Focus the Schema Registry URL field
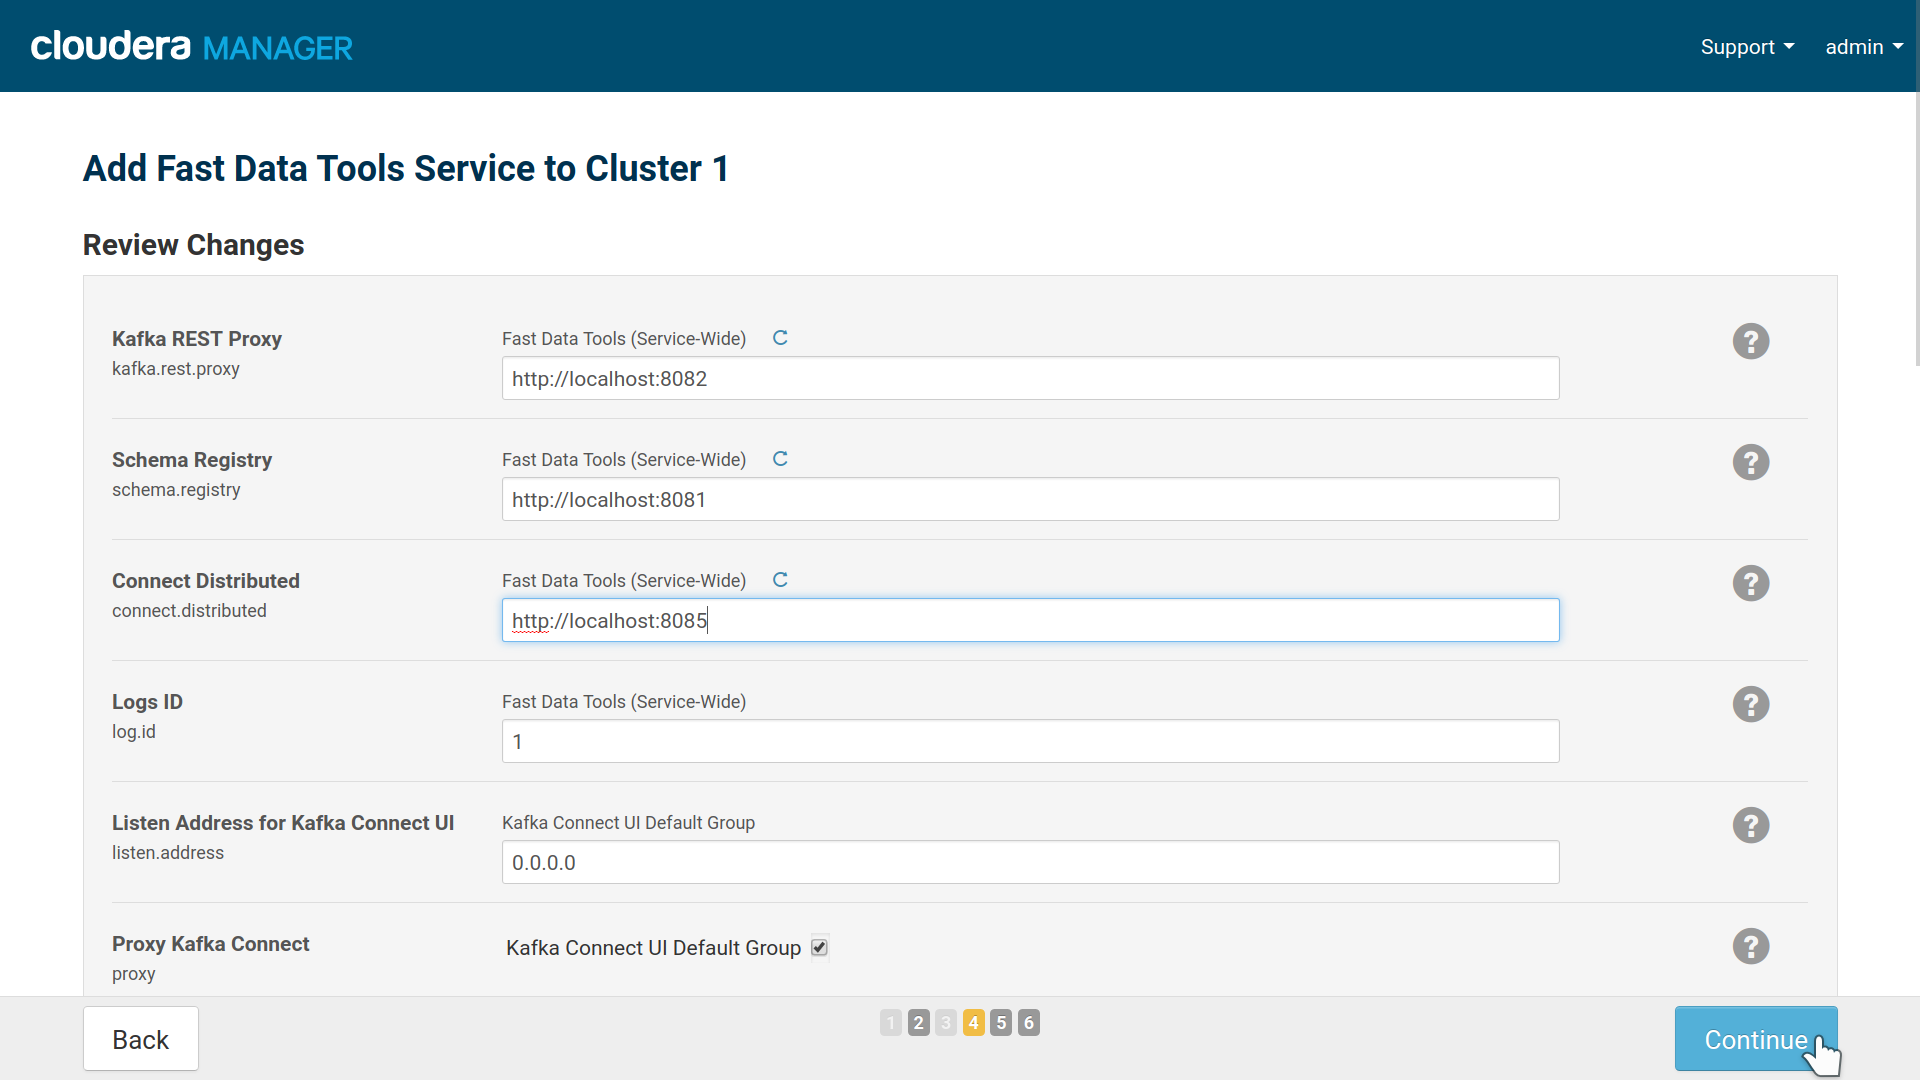Viewport: 1920px width, 1080px height. 1030,499
